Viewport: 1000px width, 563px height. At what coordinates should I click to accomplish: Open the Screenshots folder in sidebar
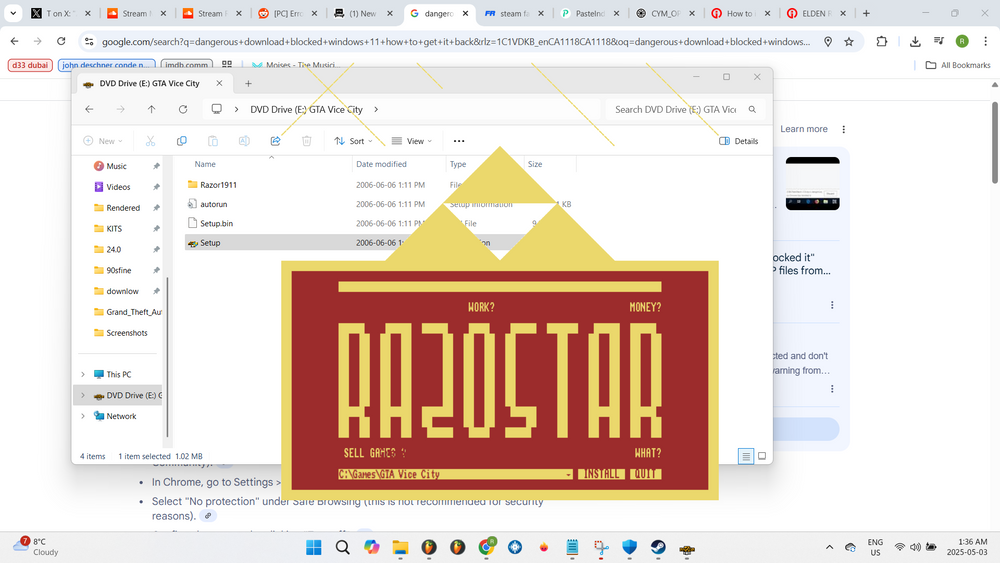(x=126, y=333)
